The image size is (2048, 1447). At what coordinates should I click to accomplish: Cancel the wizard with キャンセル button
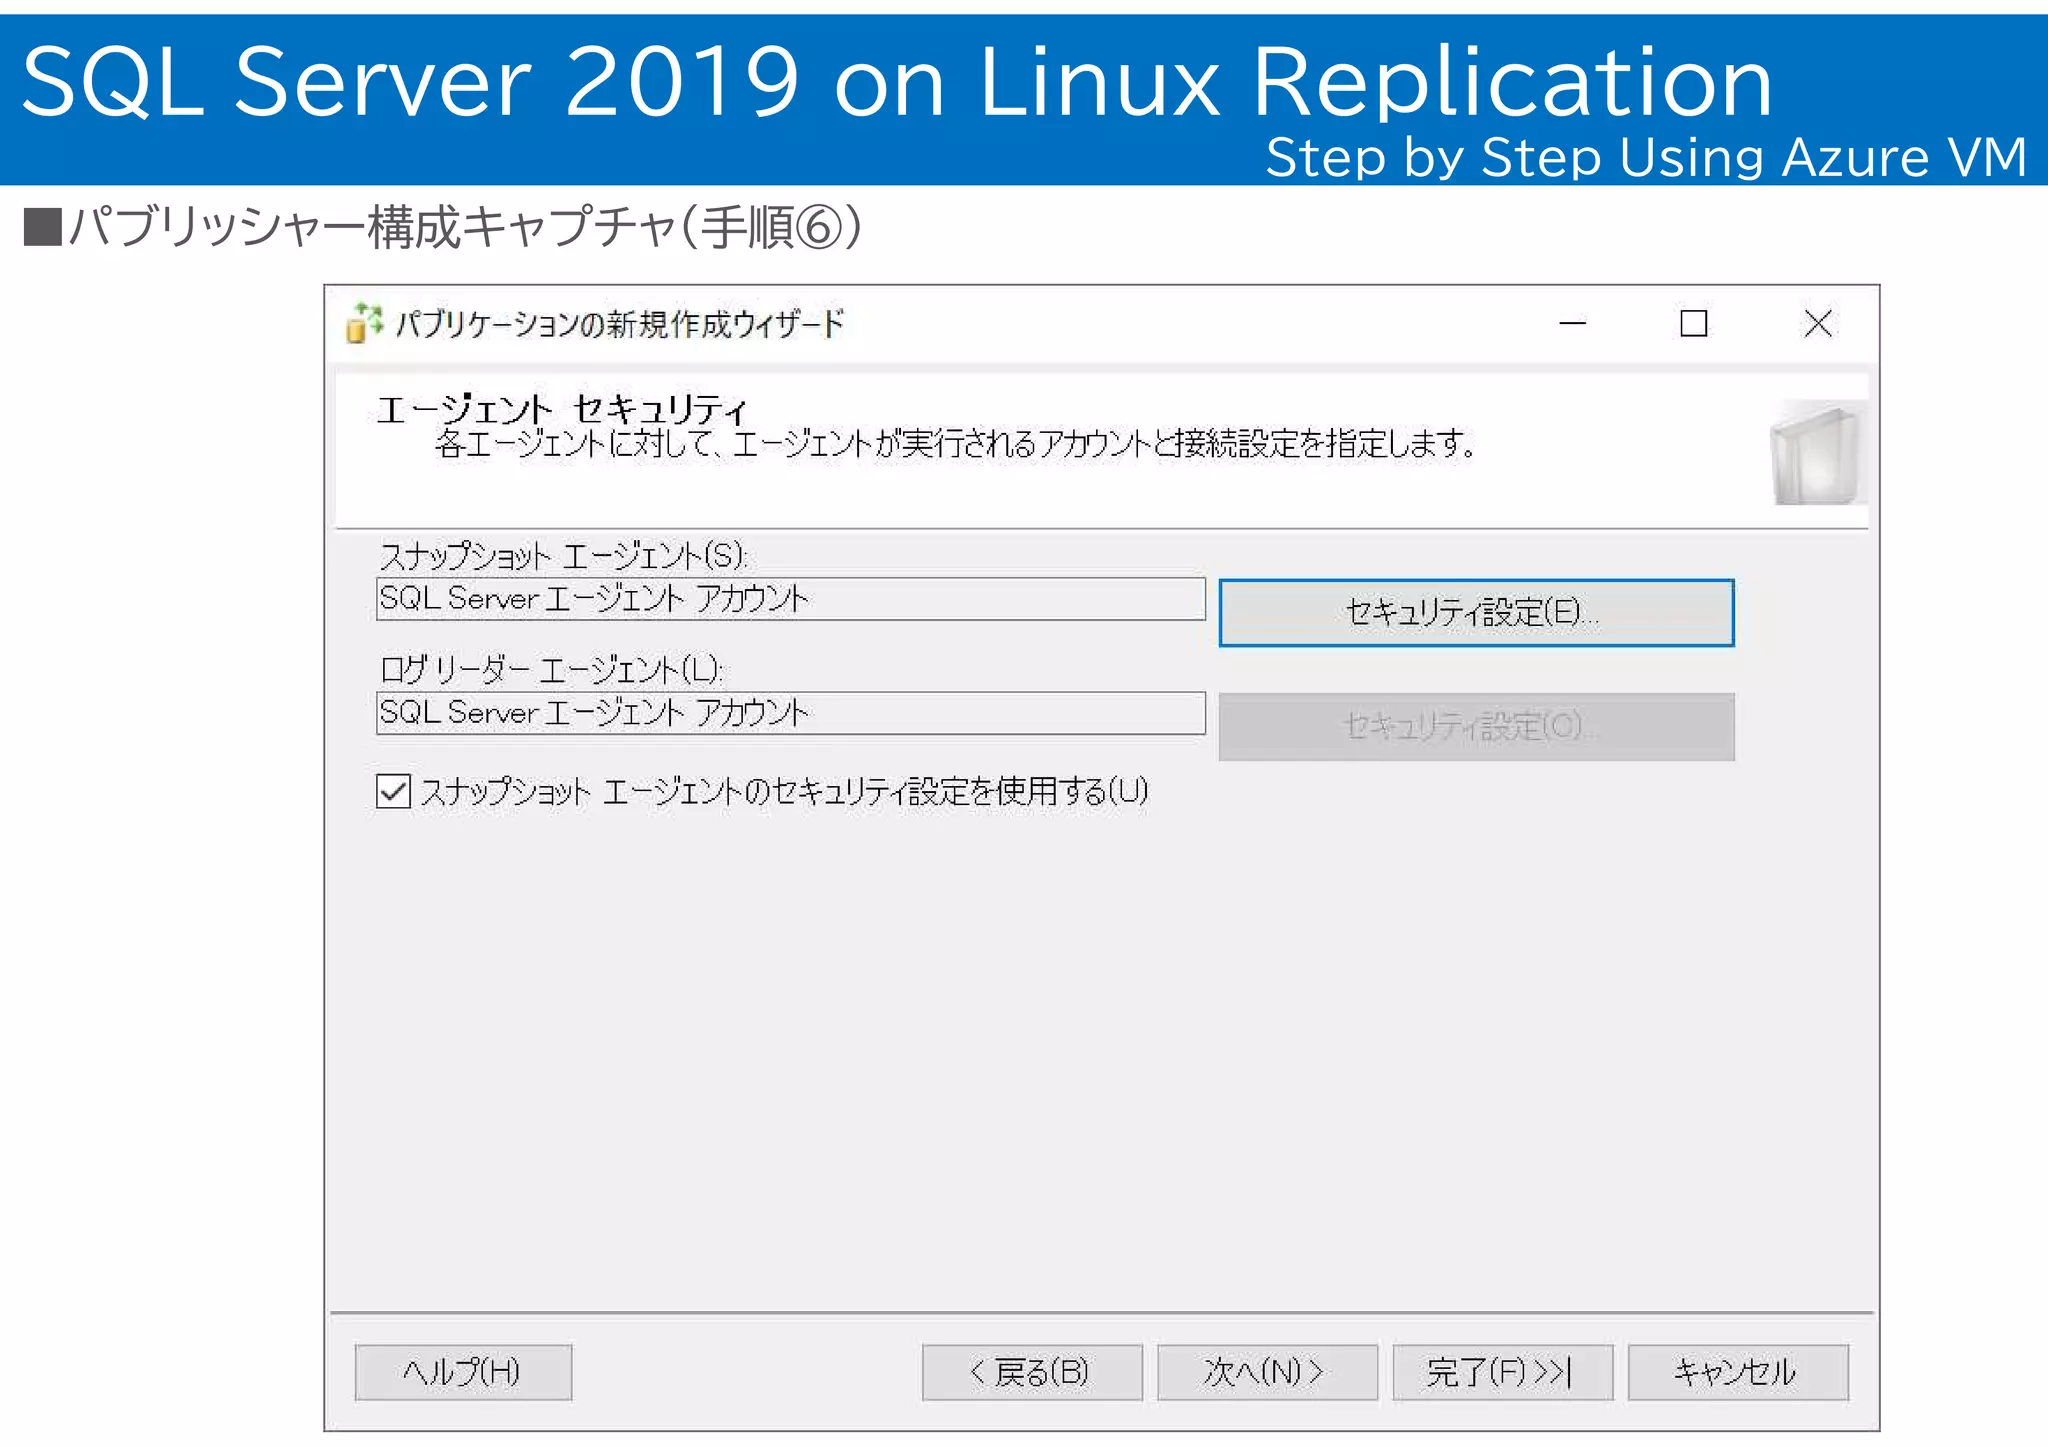1737,1371
